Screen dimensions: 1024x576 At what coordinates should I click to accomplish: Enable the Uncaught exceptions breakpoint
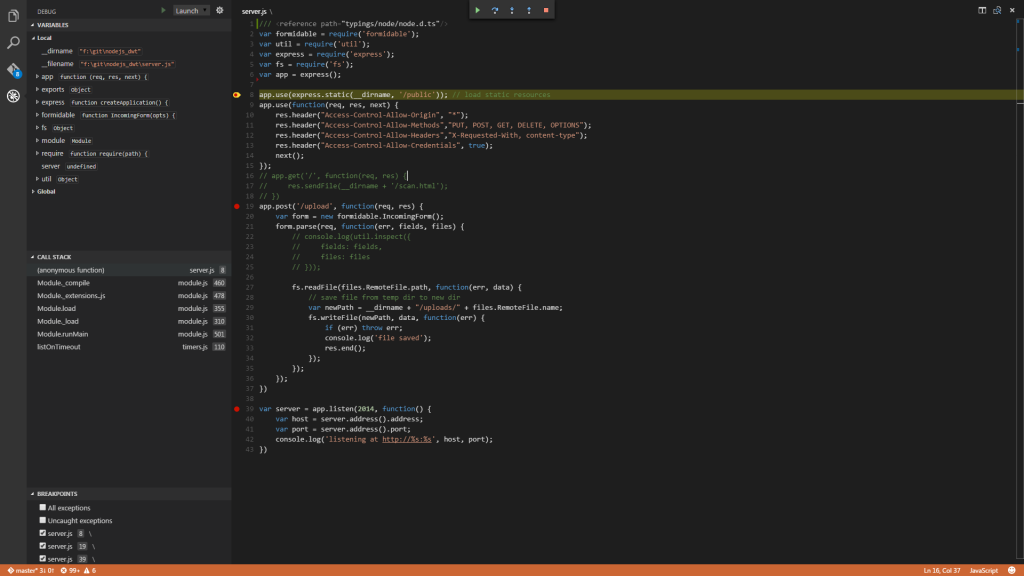[42, 520]
